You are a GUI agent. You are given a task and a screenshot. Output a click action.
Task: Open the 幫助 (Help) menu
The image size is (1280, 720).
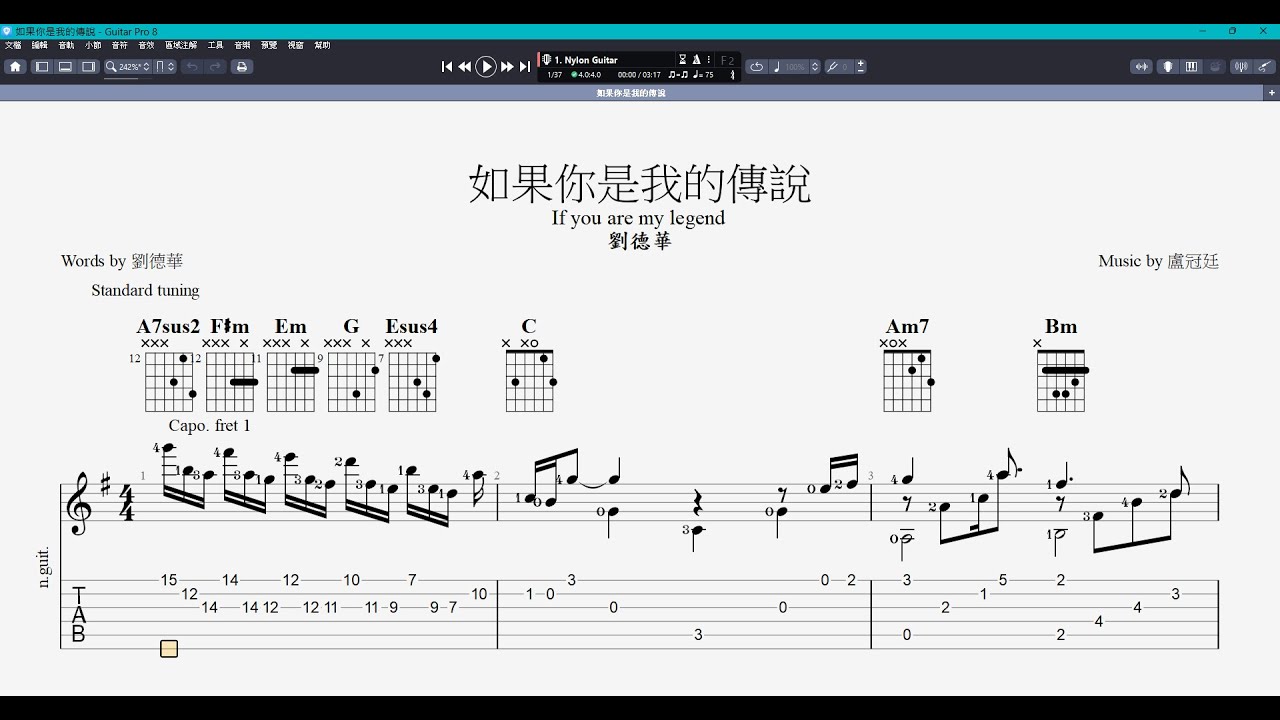322,45
